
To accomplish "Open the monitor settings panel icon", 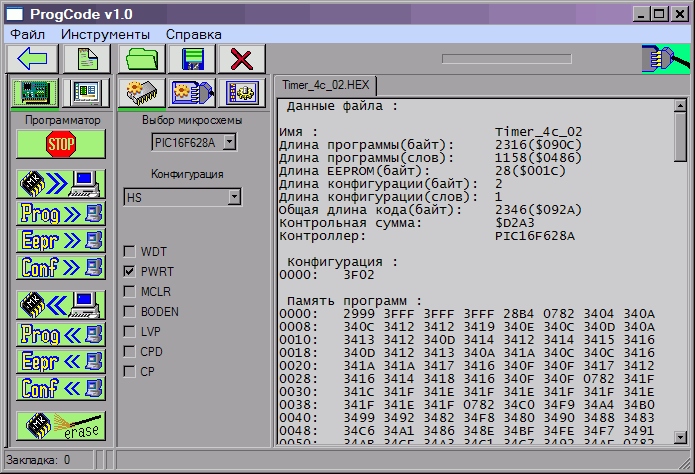I will coord(86,93).
